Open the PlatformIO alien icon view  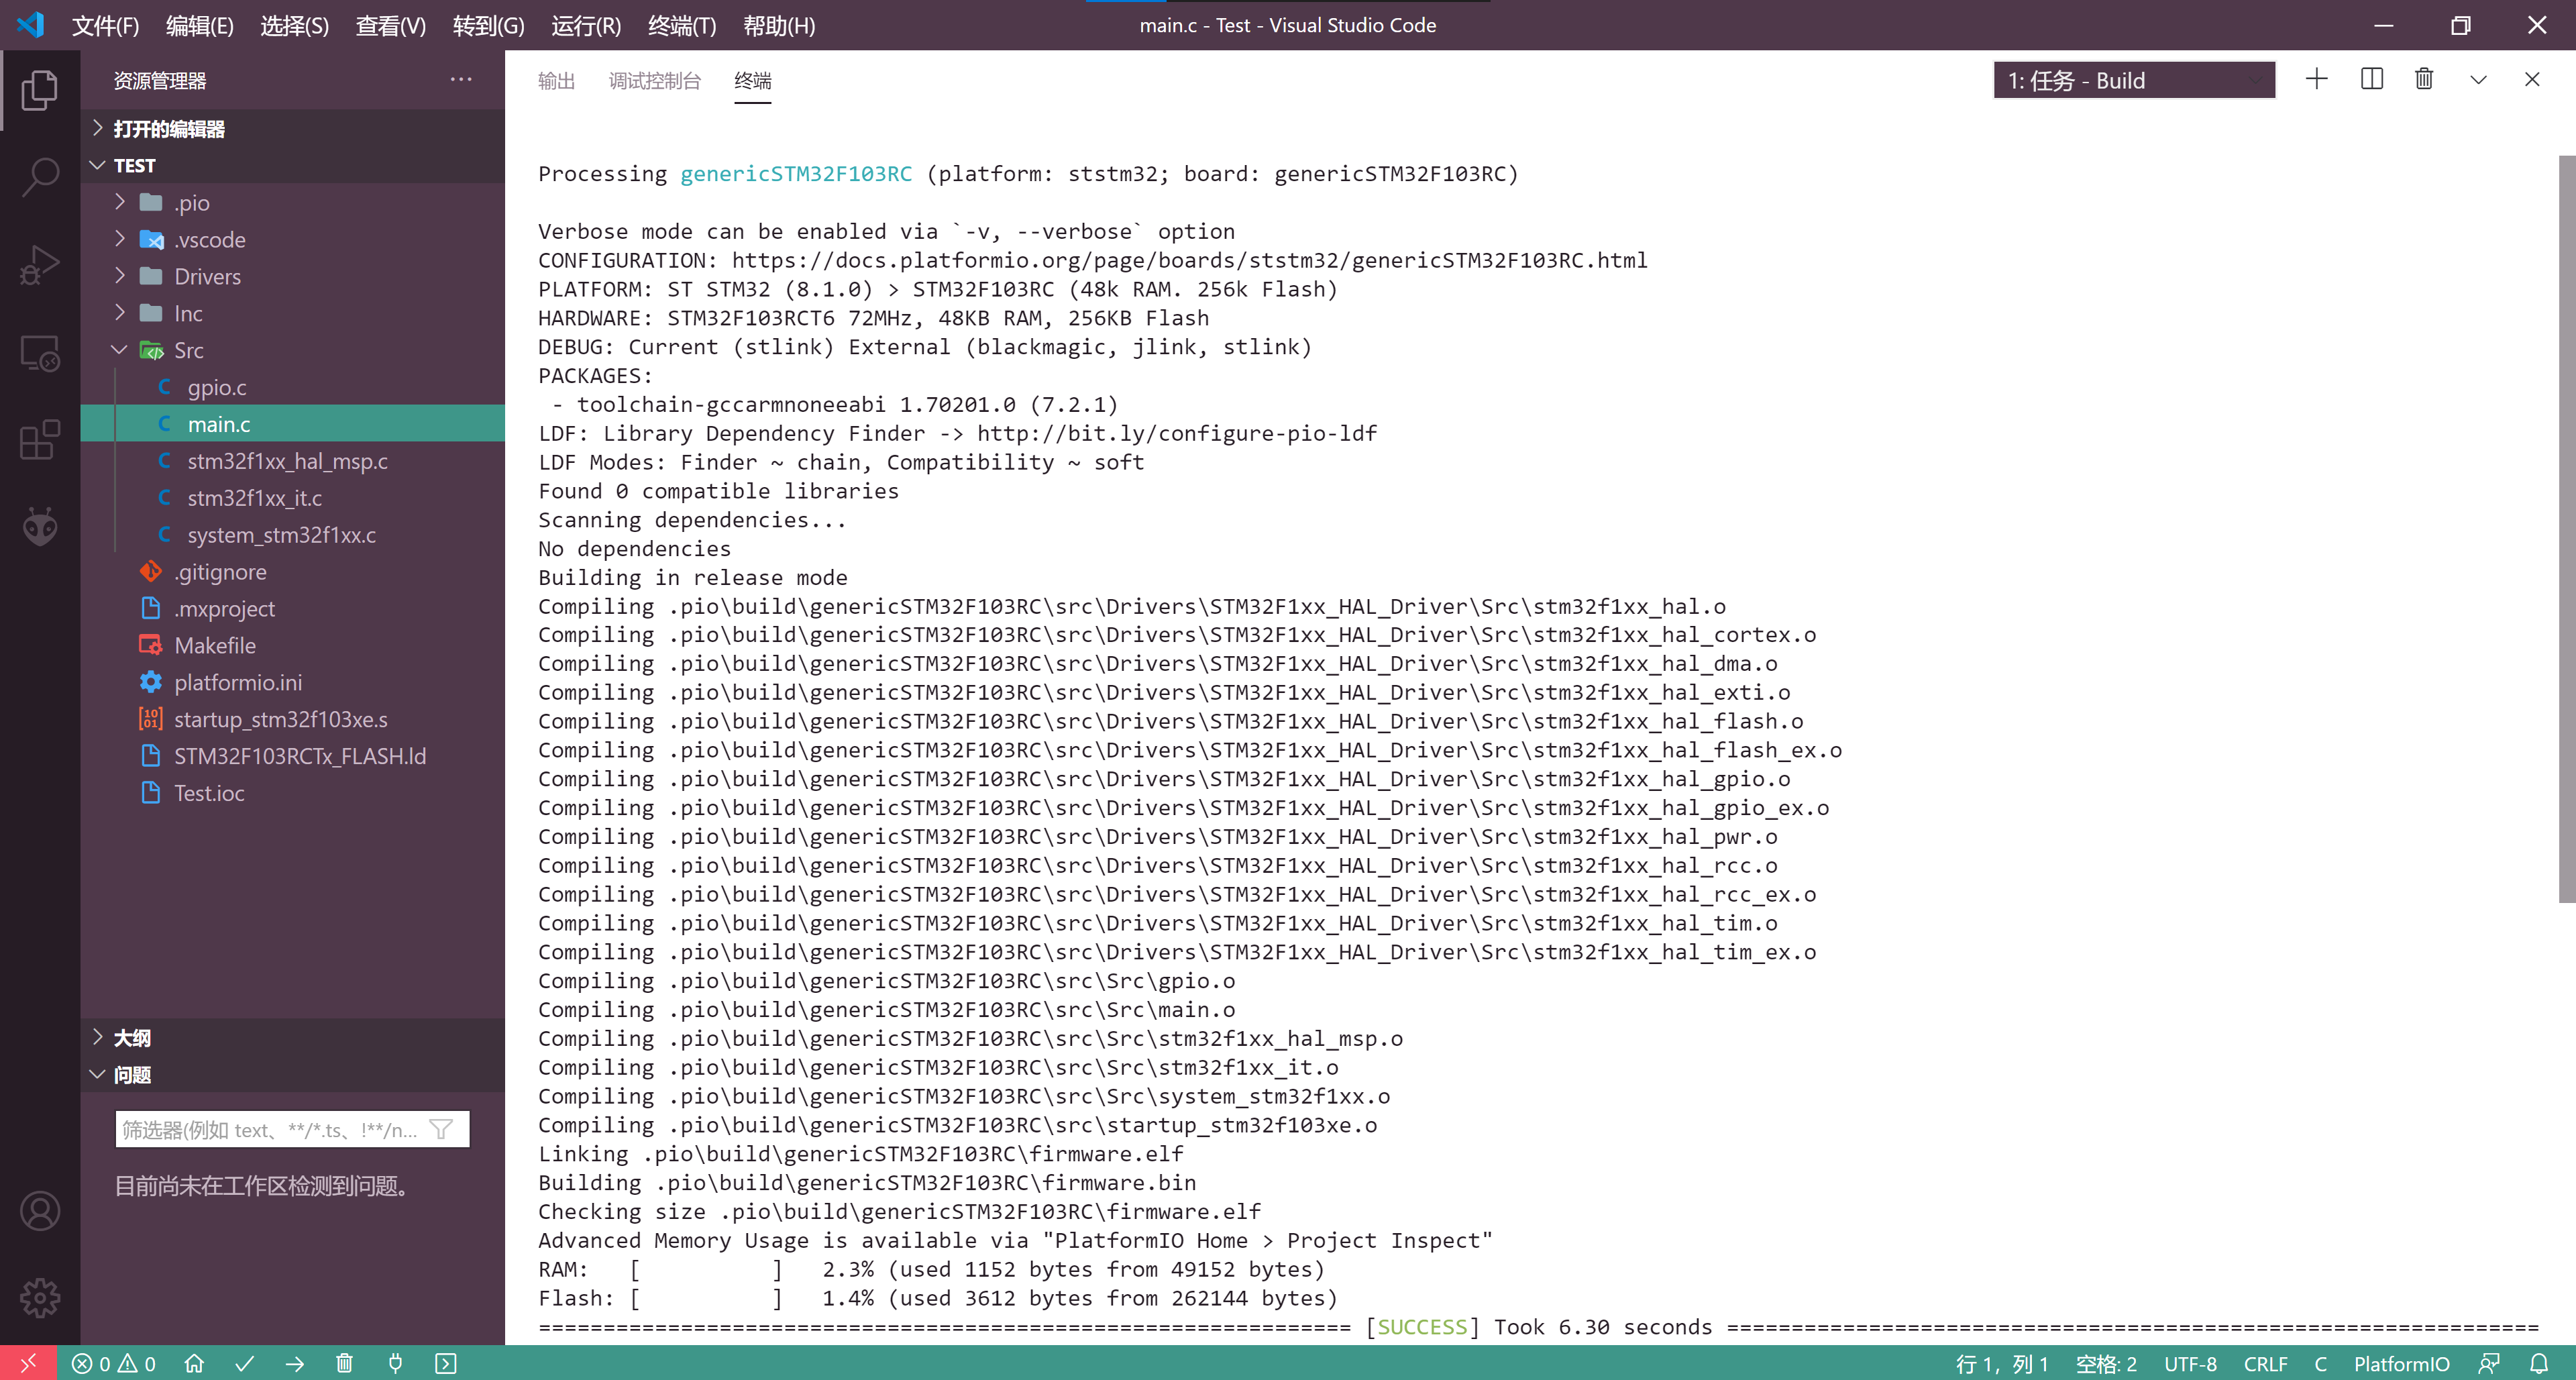point(40,526)
